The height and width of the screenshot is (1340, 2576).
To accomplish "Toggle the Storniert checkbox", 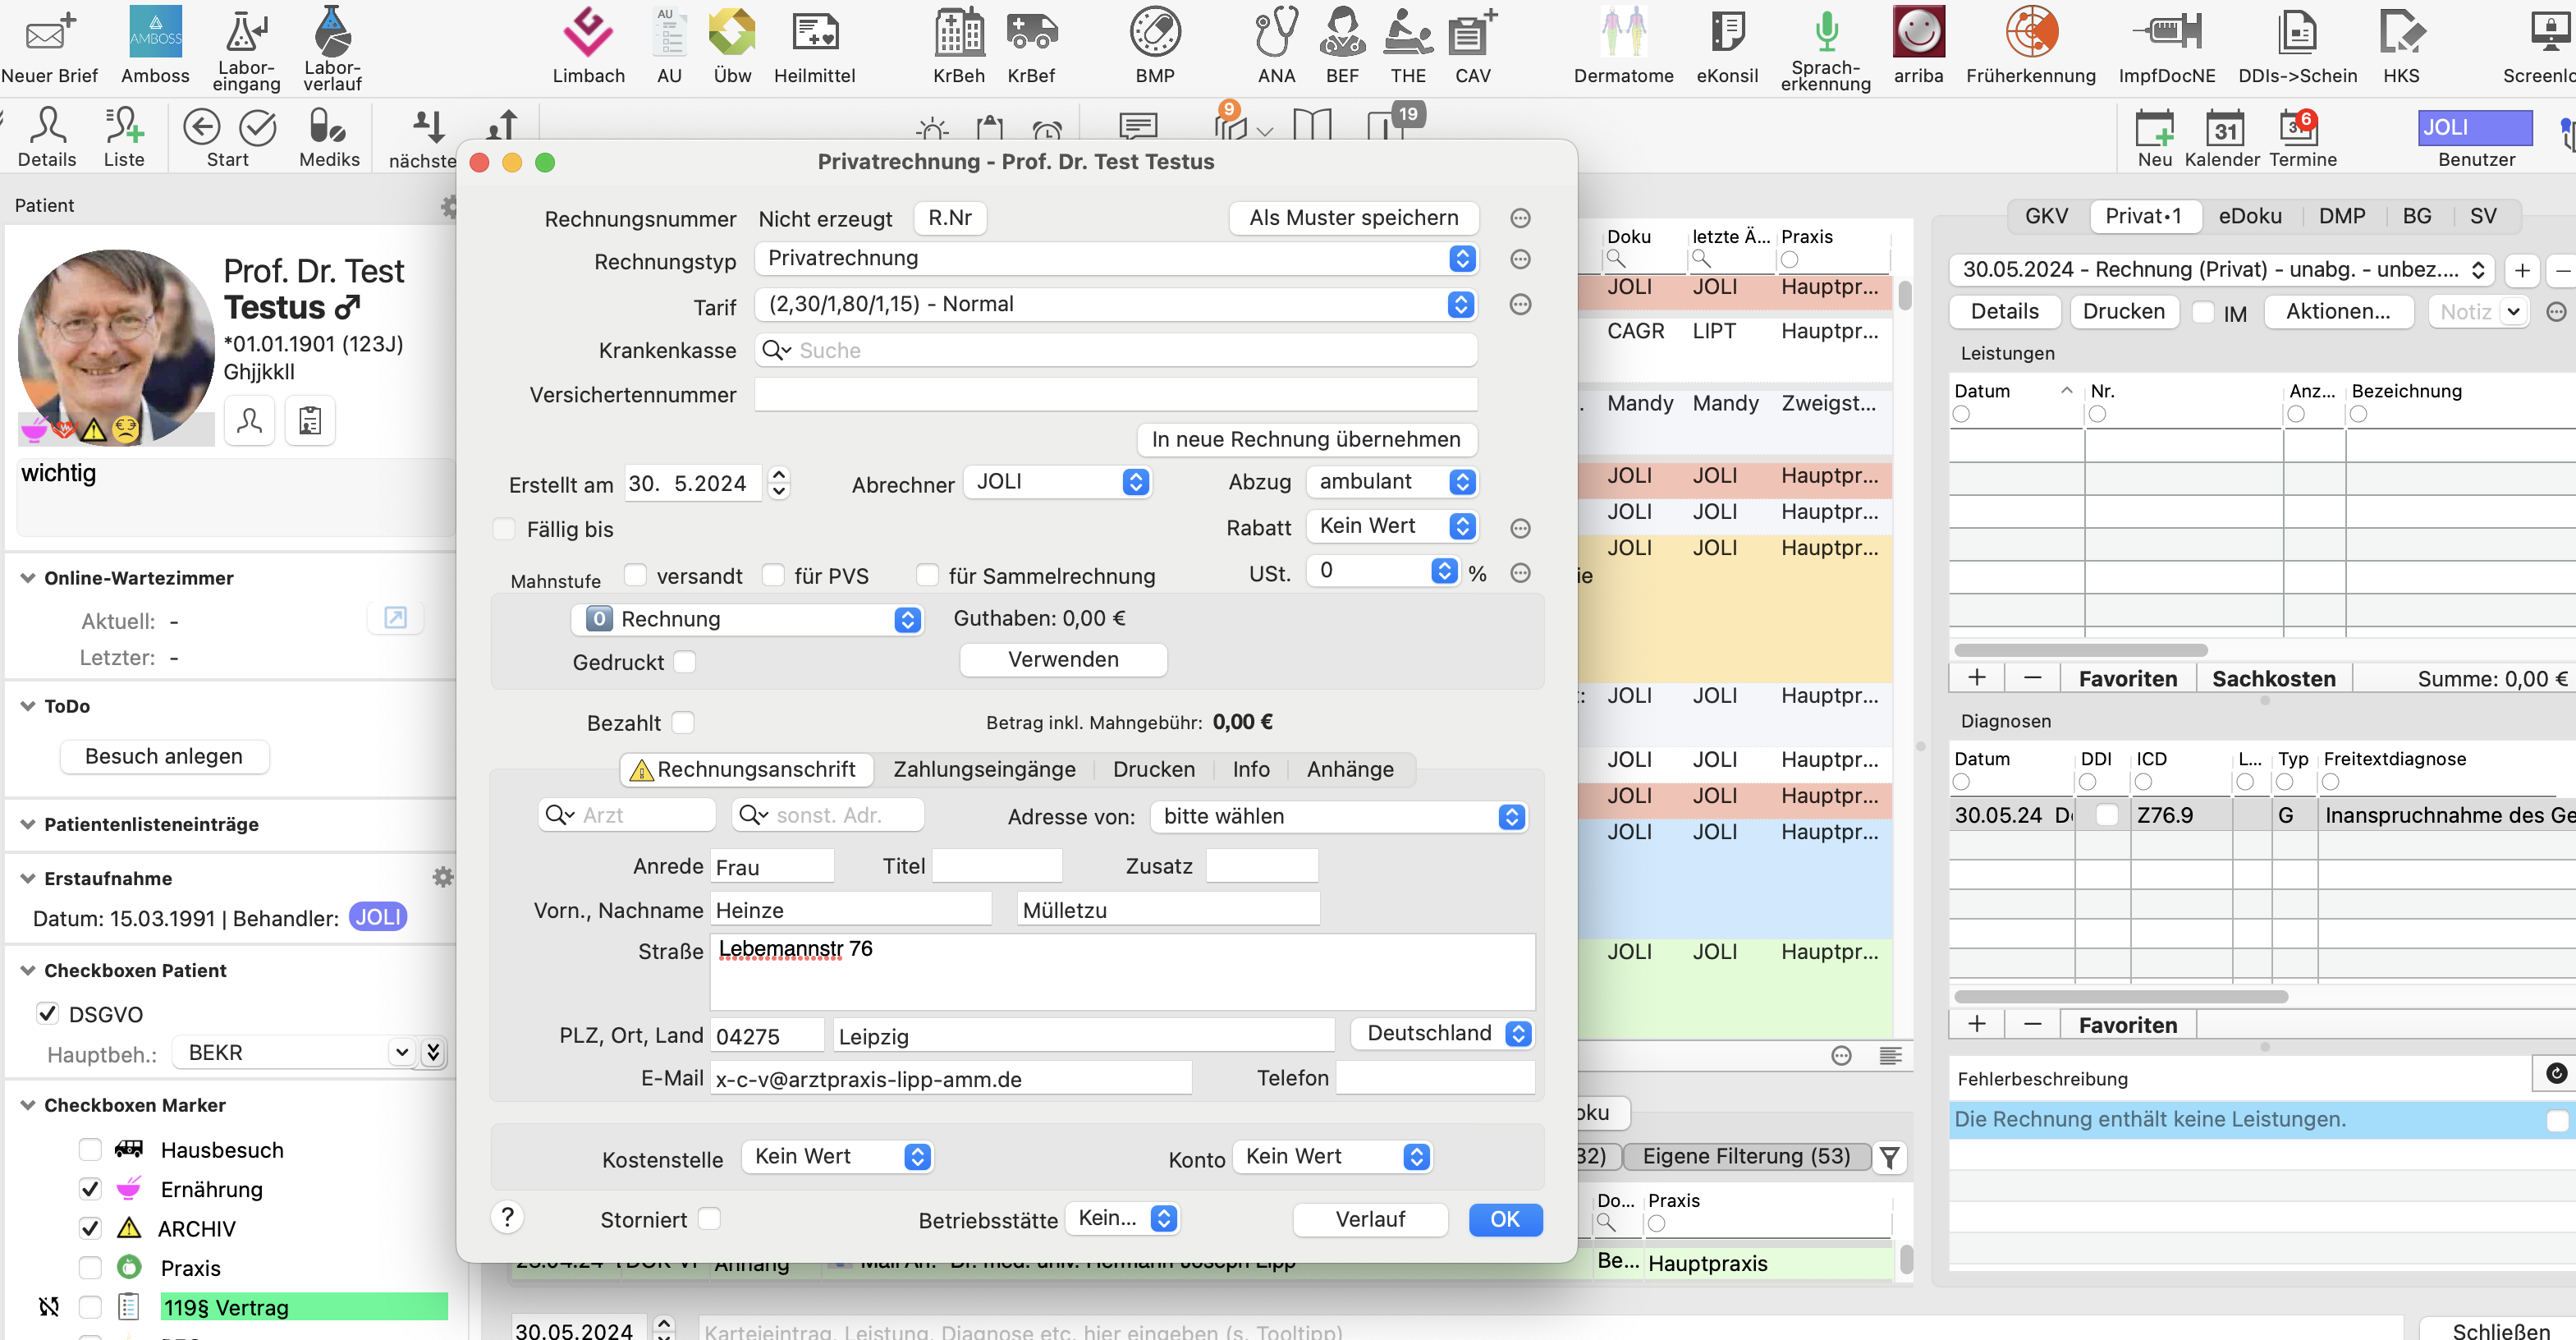I will 709,1219.
